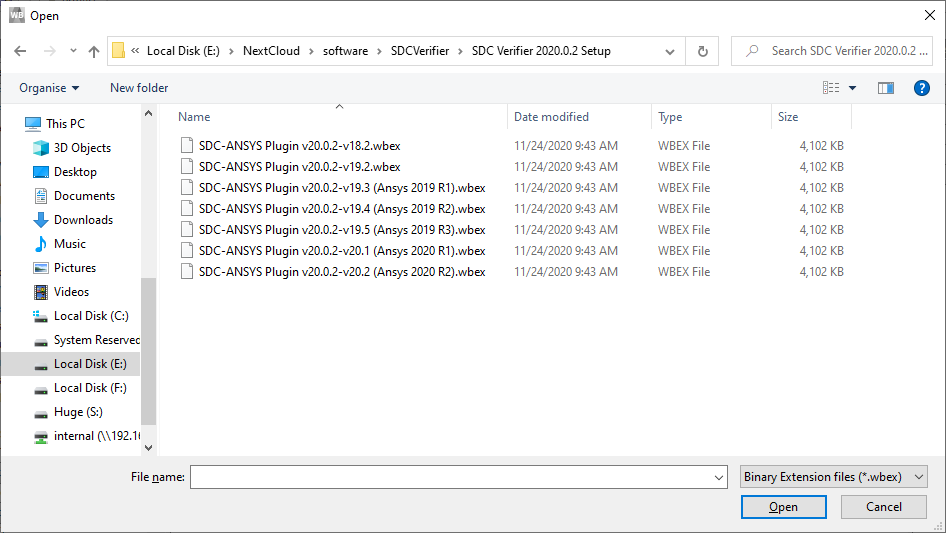
Task: Click the Workbench WB title bar icon
Action: 17,14
